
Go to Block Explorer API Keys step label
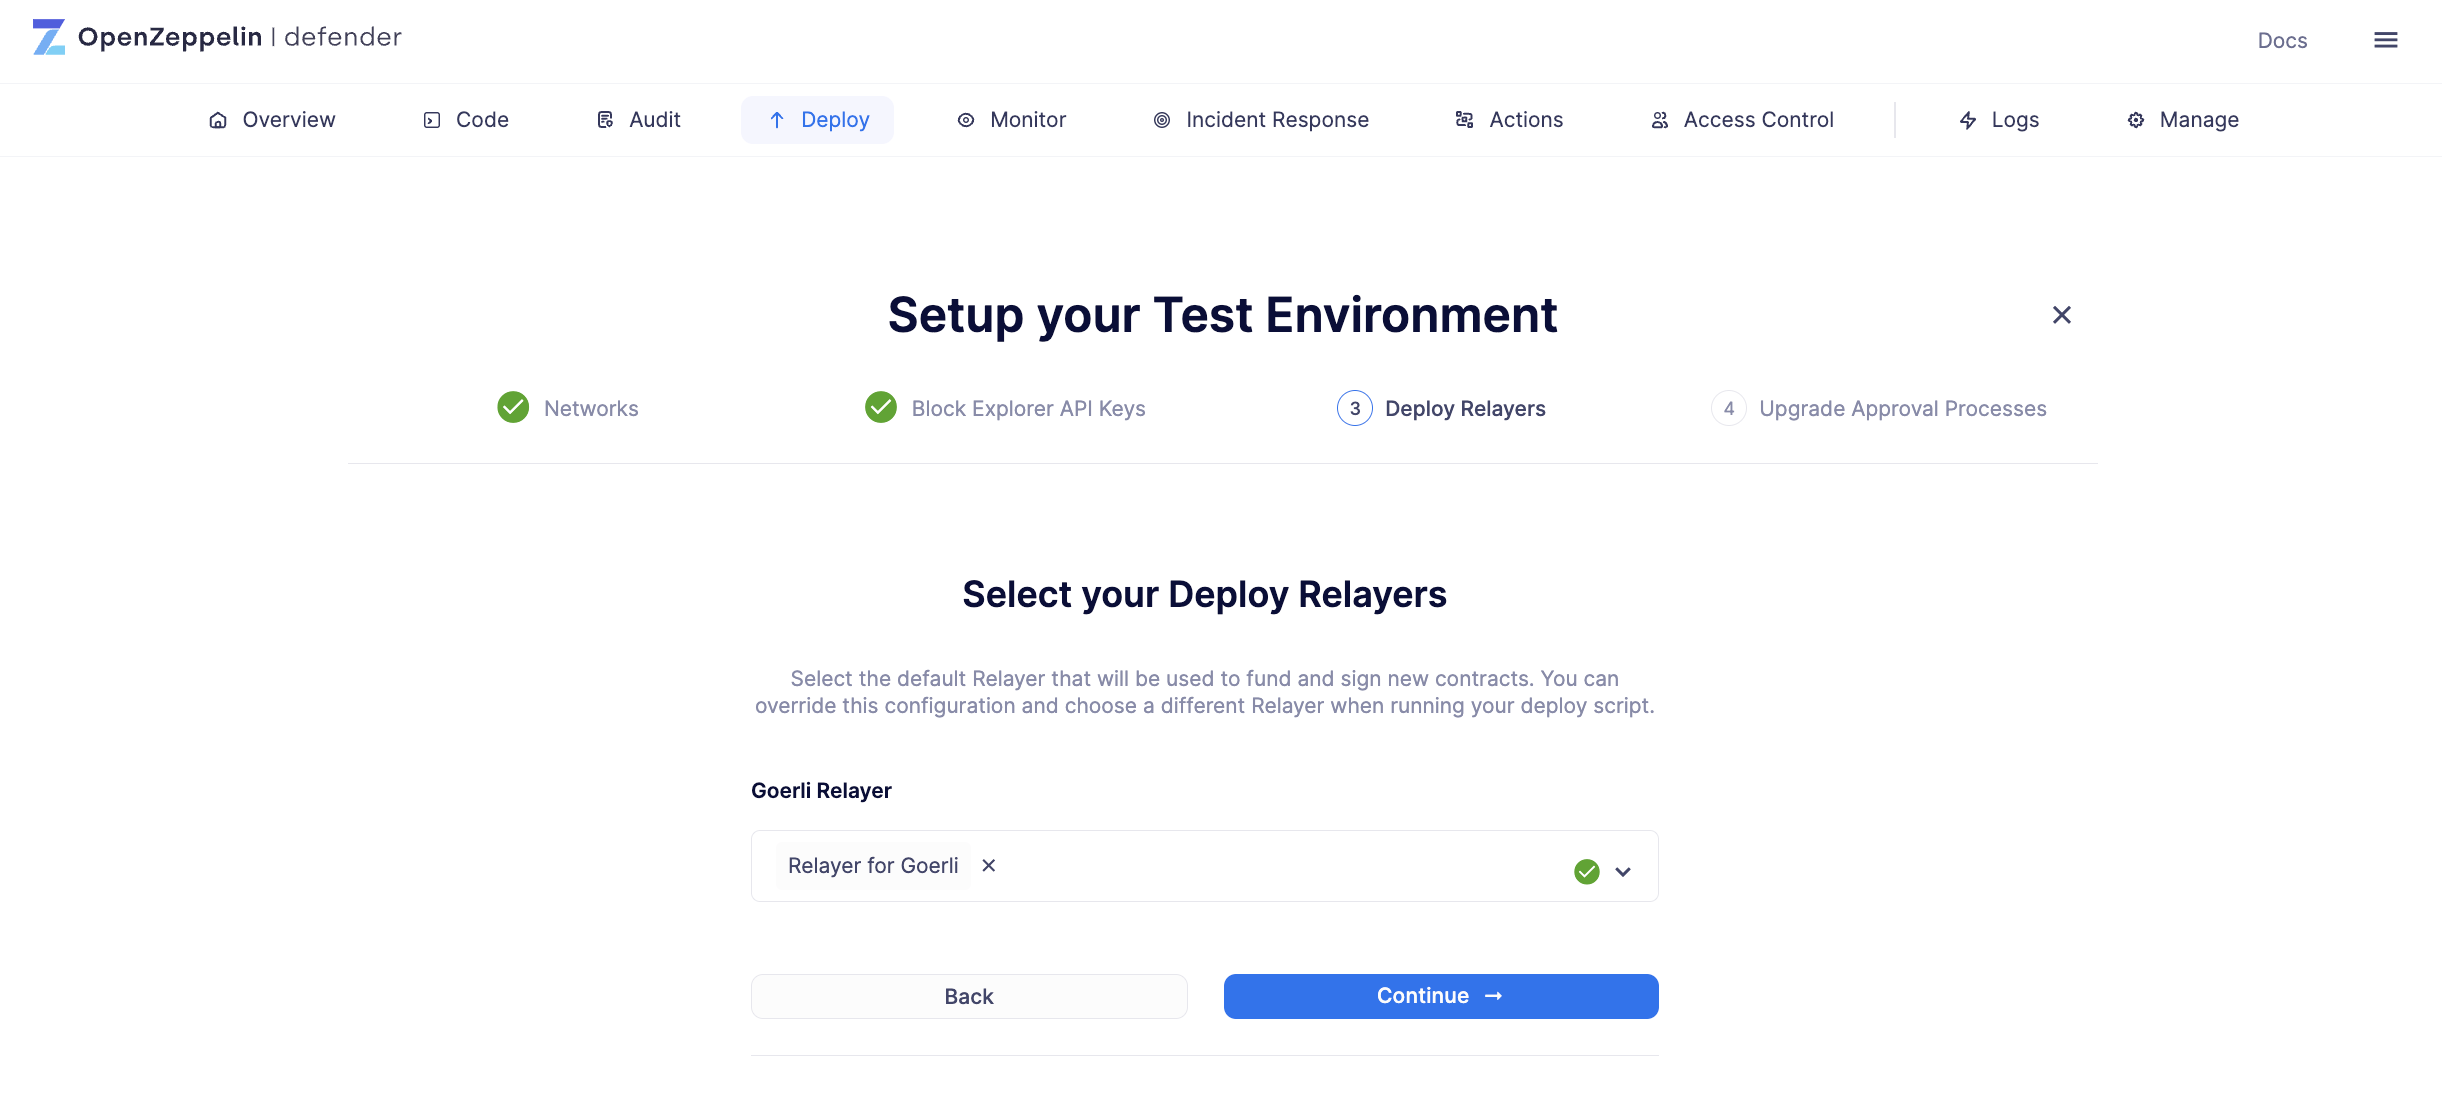coord(1028,408)
